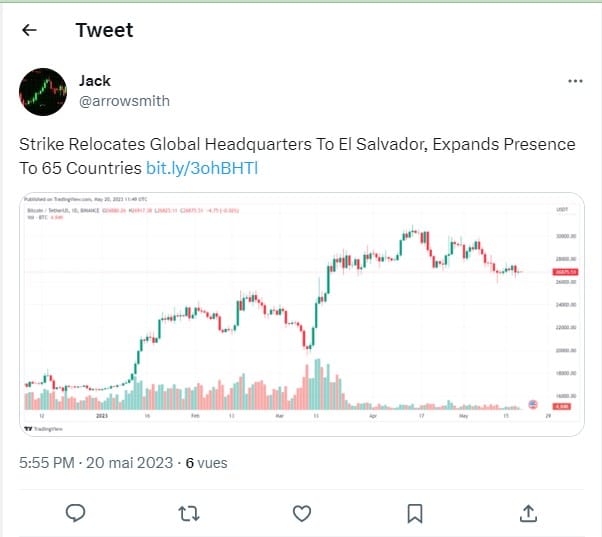Click the red volume label beside volume bars
This screenshot has width=602, height=537.
pyautogui.click(x=562, y=406)
